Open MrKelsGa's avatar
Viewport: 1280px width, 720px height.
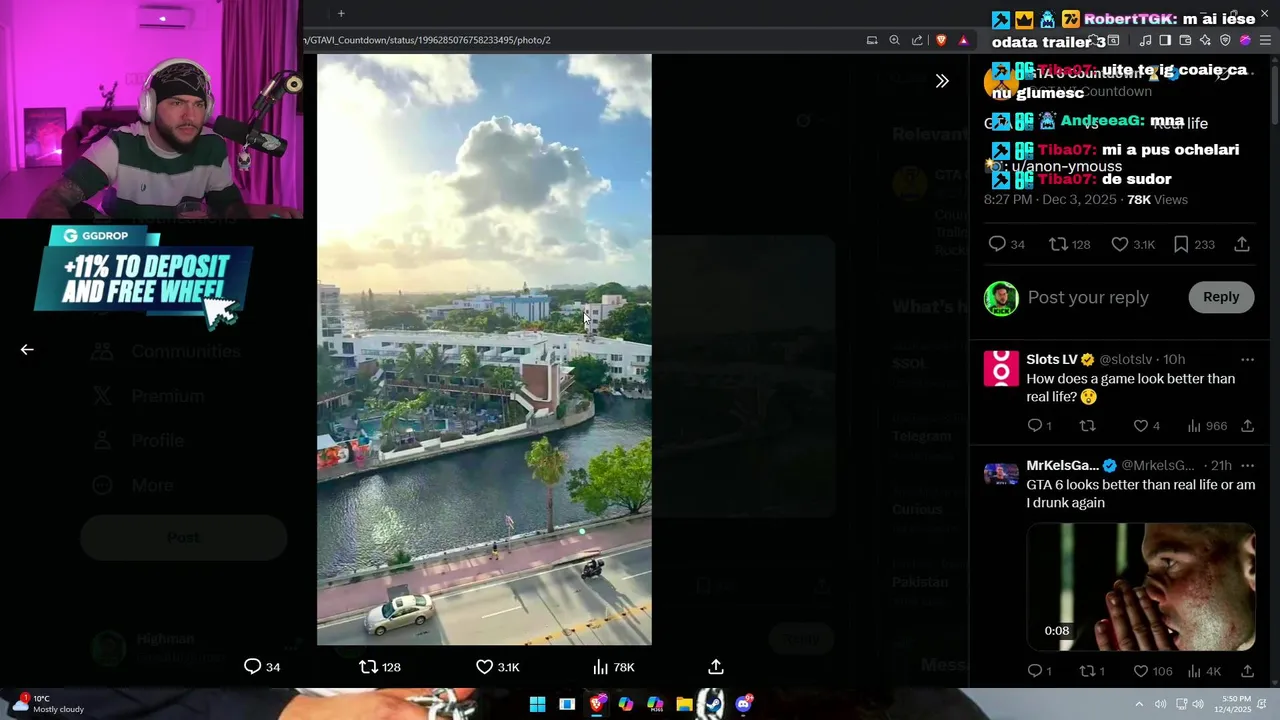tap(1001, 474)
